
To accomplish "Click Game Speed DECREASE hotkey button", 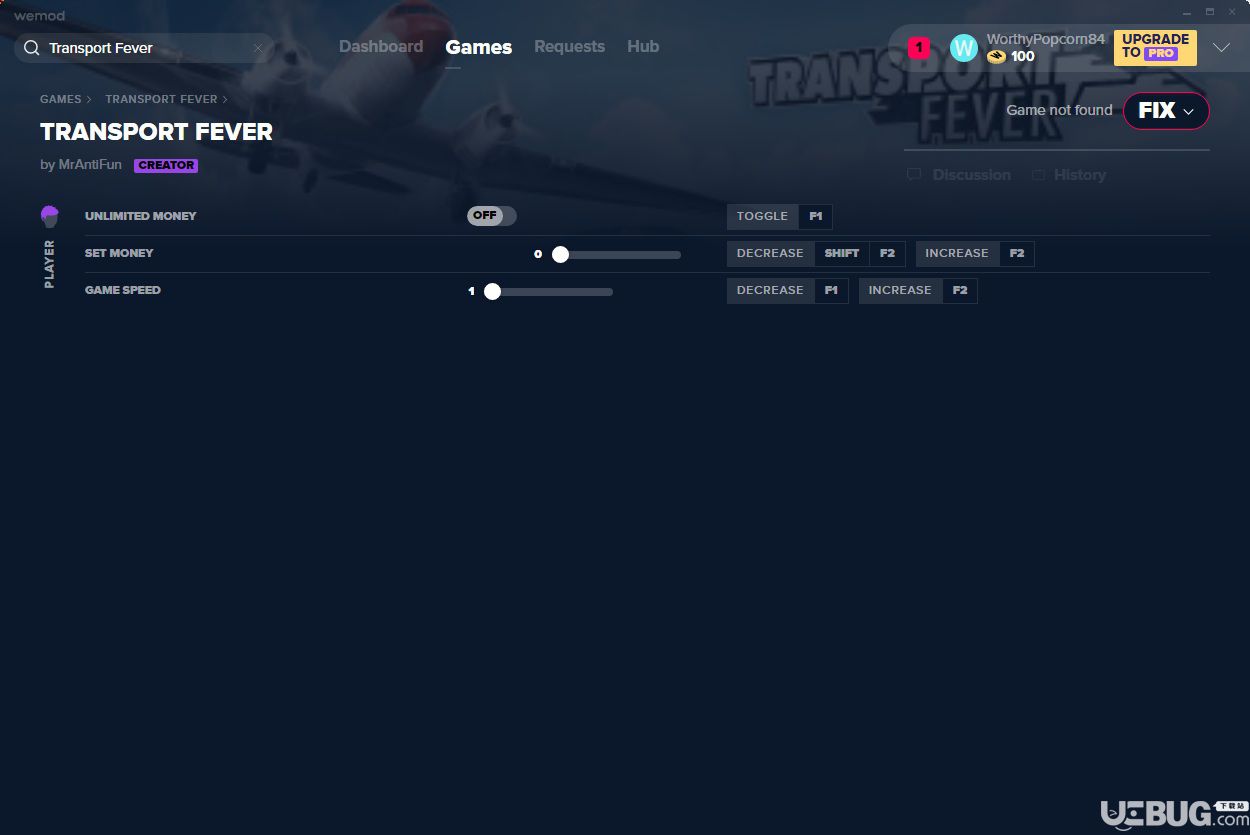I will (x=770, y=290).
